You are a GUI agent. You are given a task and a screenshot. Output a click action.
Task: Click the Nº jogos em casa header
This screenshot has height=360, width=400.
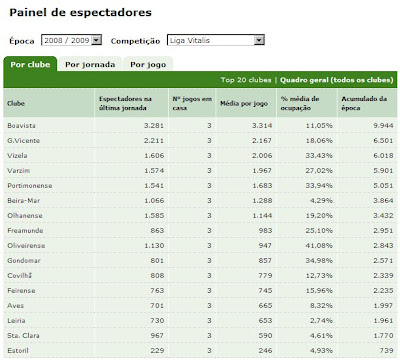(x=192, y=103)
